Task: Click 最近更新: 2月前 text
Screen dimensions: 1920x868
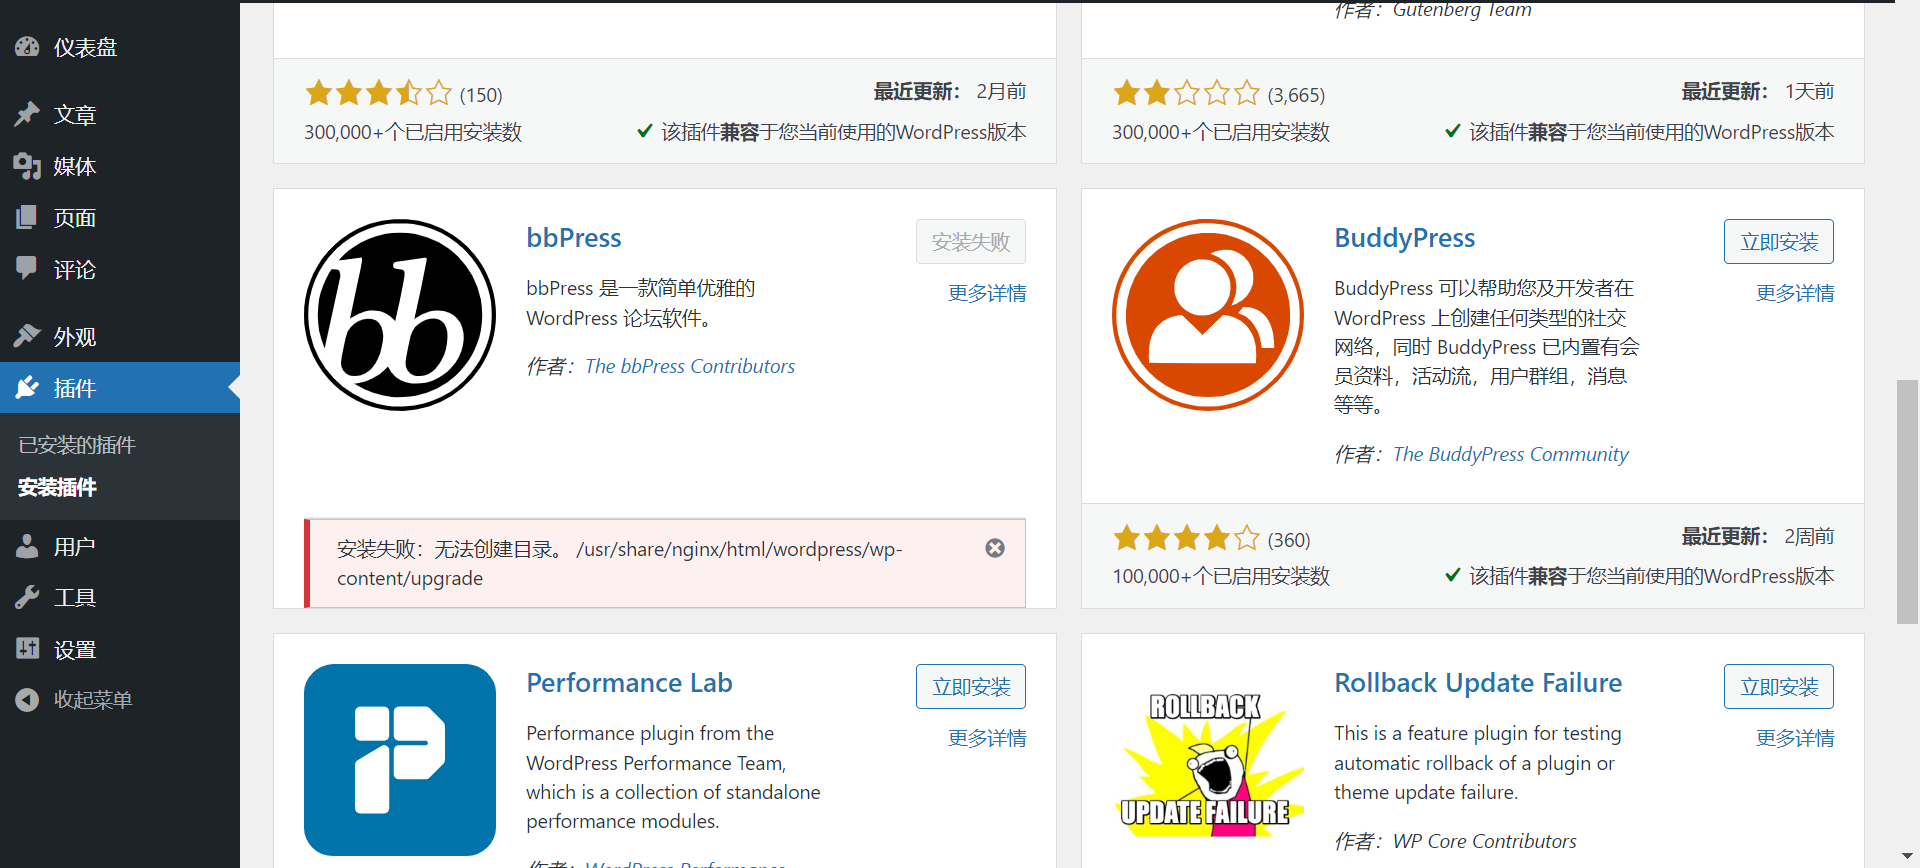Action: pos(950,91)
